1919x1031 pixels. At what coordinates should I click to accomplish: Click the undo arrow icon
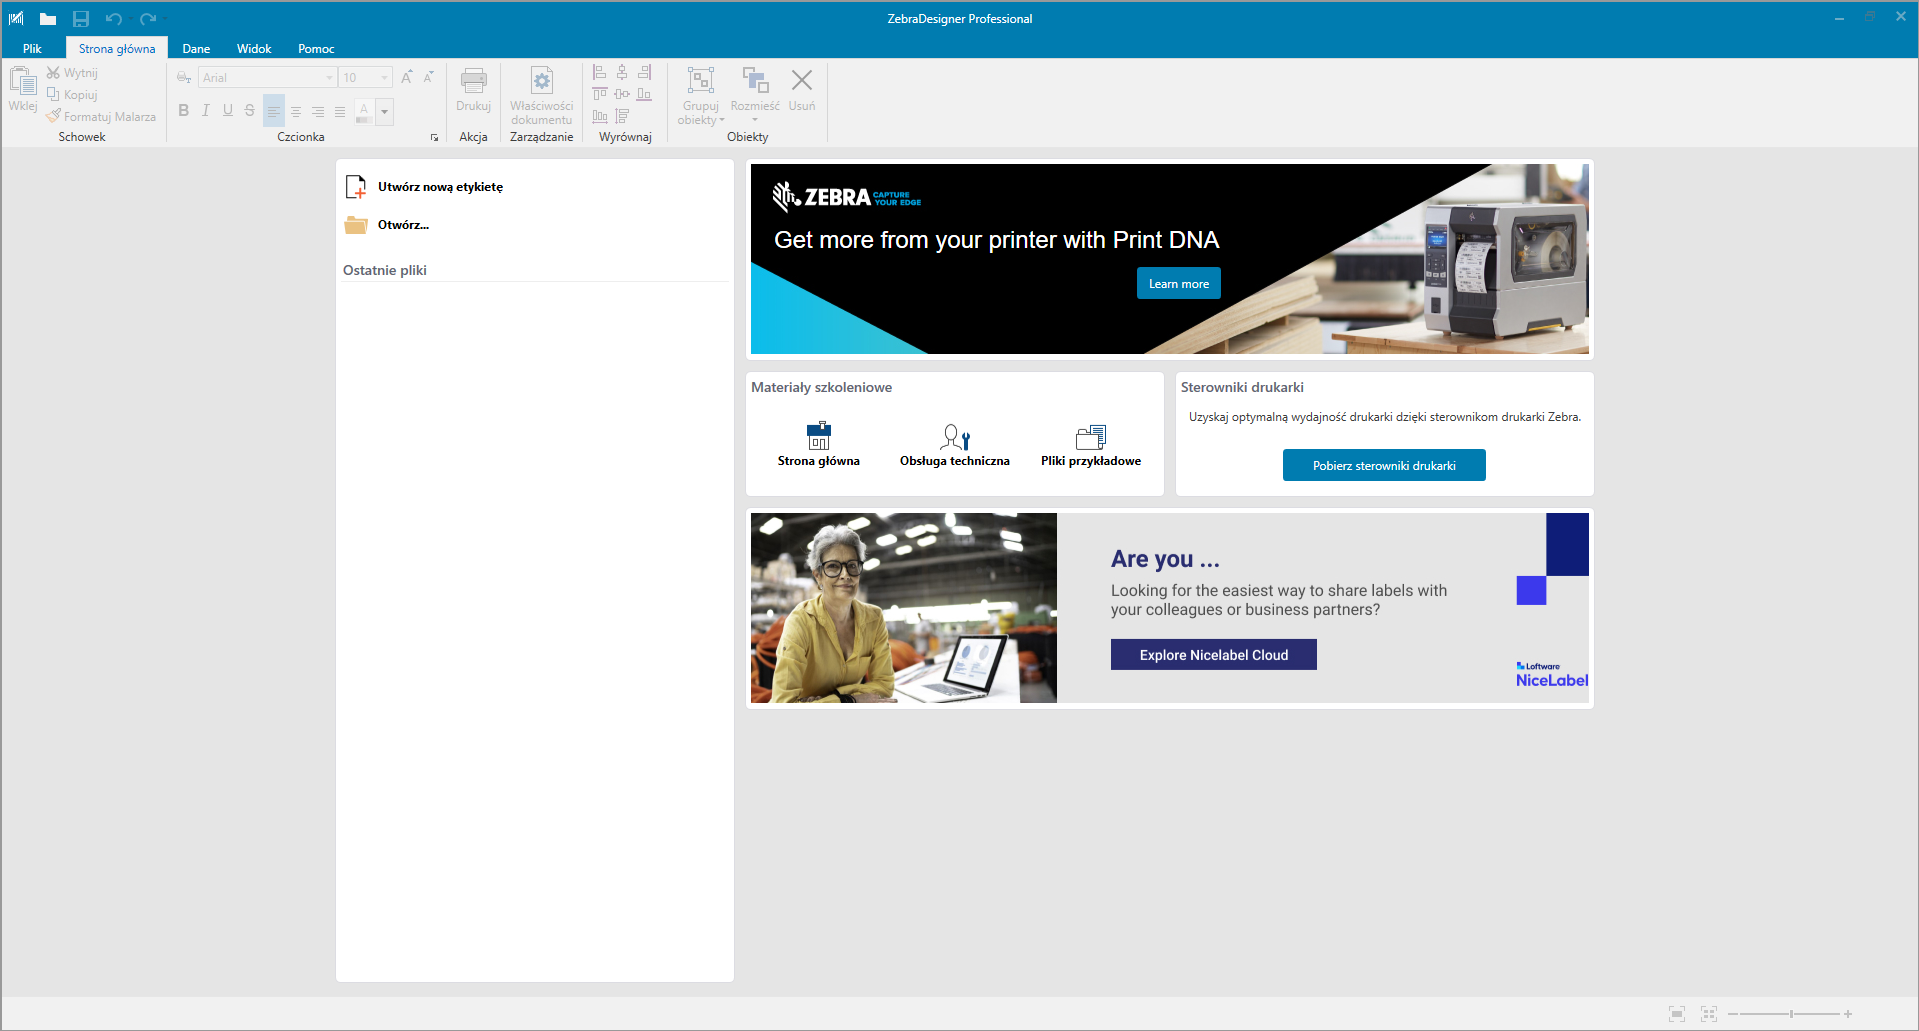pyautogui.click(x=114, y=19)
